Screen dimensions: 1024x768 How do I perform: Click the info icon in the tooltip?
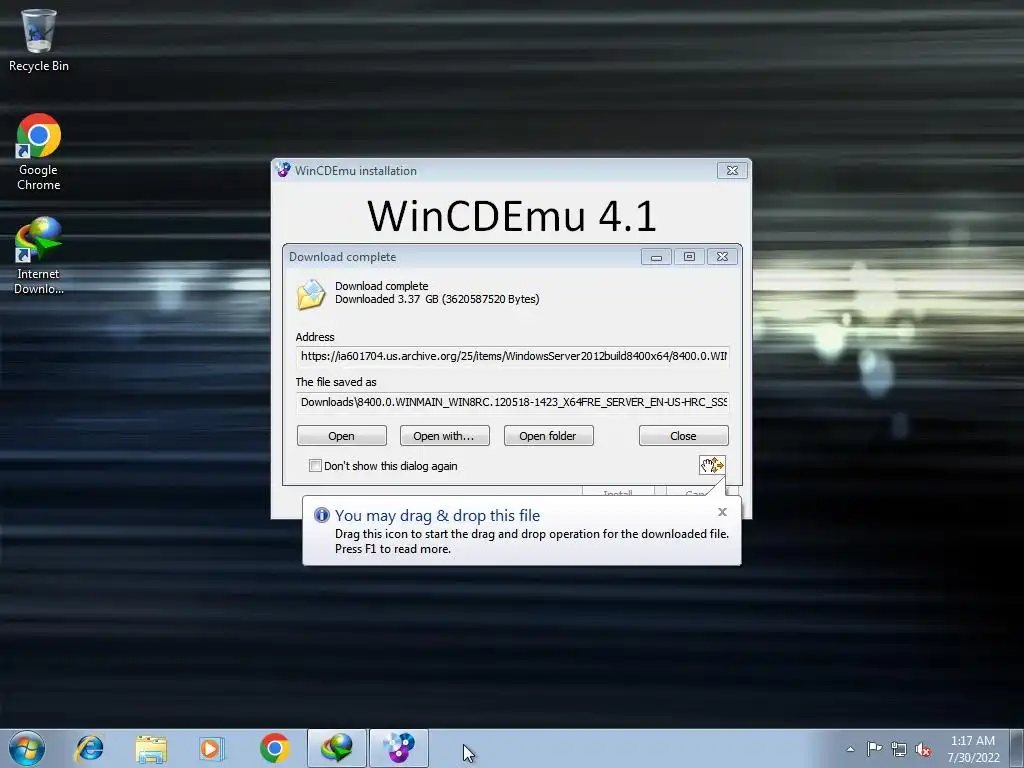point(321,515)
